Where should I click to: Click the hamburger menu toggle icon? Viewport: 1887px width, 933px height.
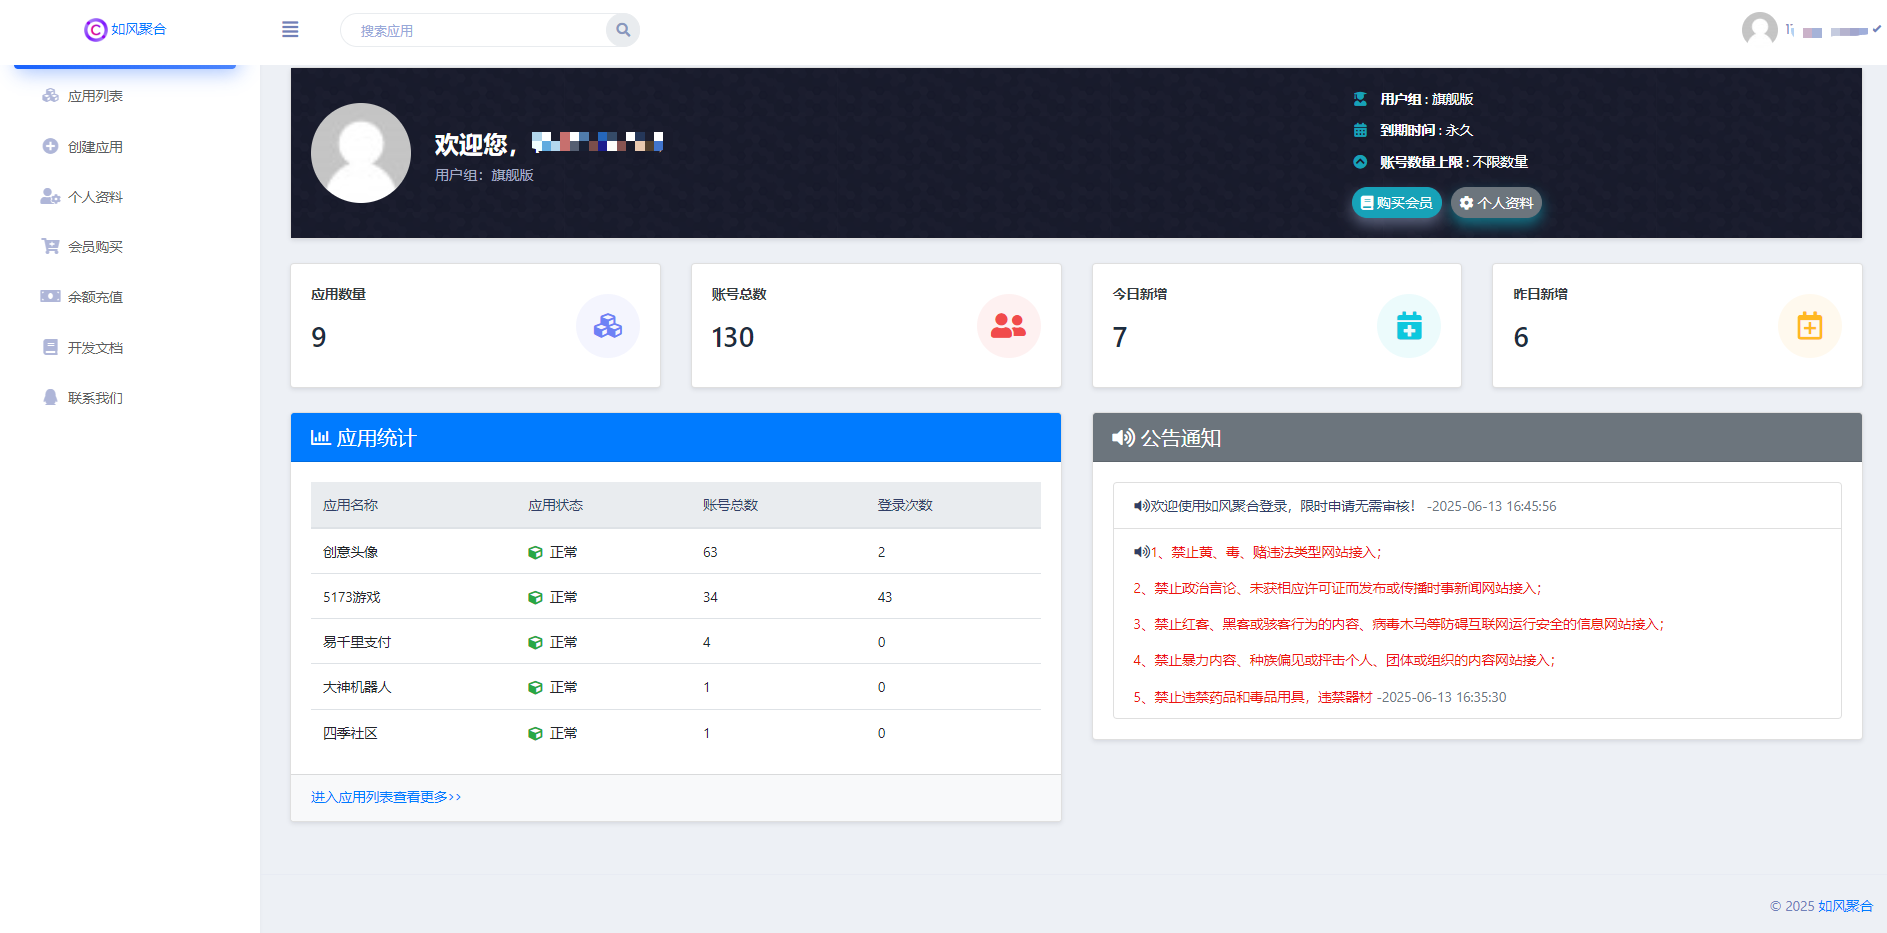[x=290, y=30]
